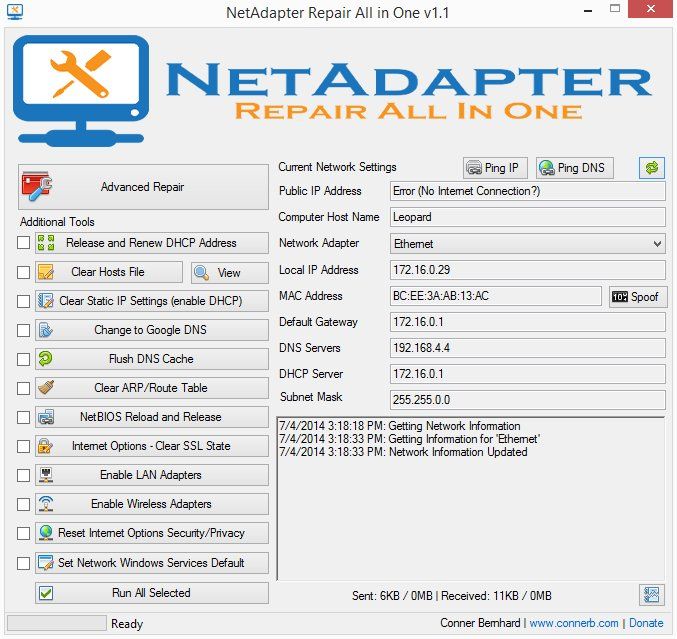Click the progress bar next to Ready
677x639 pixels.
(x=57, y=623)
